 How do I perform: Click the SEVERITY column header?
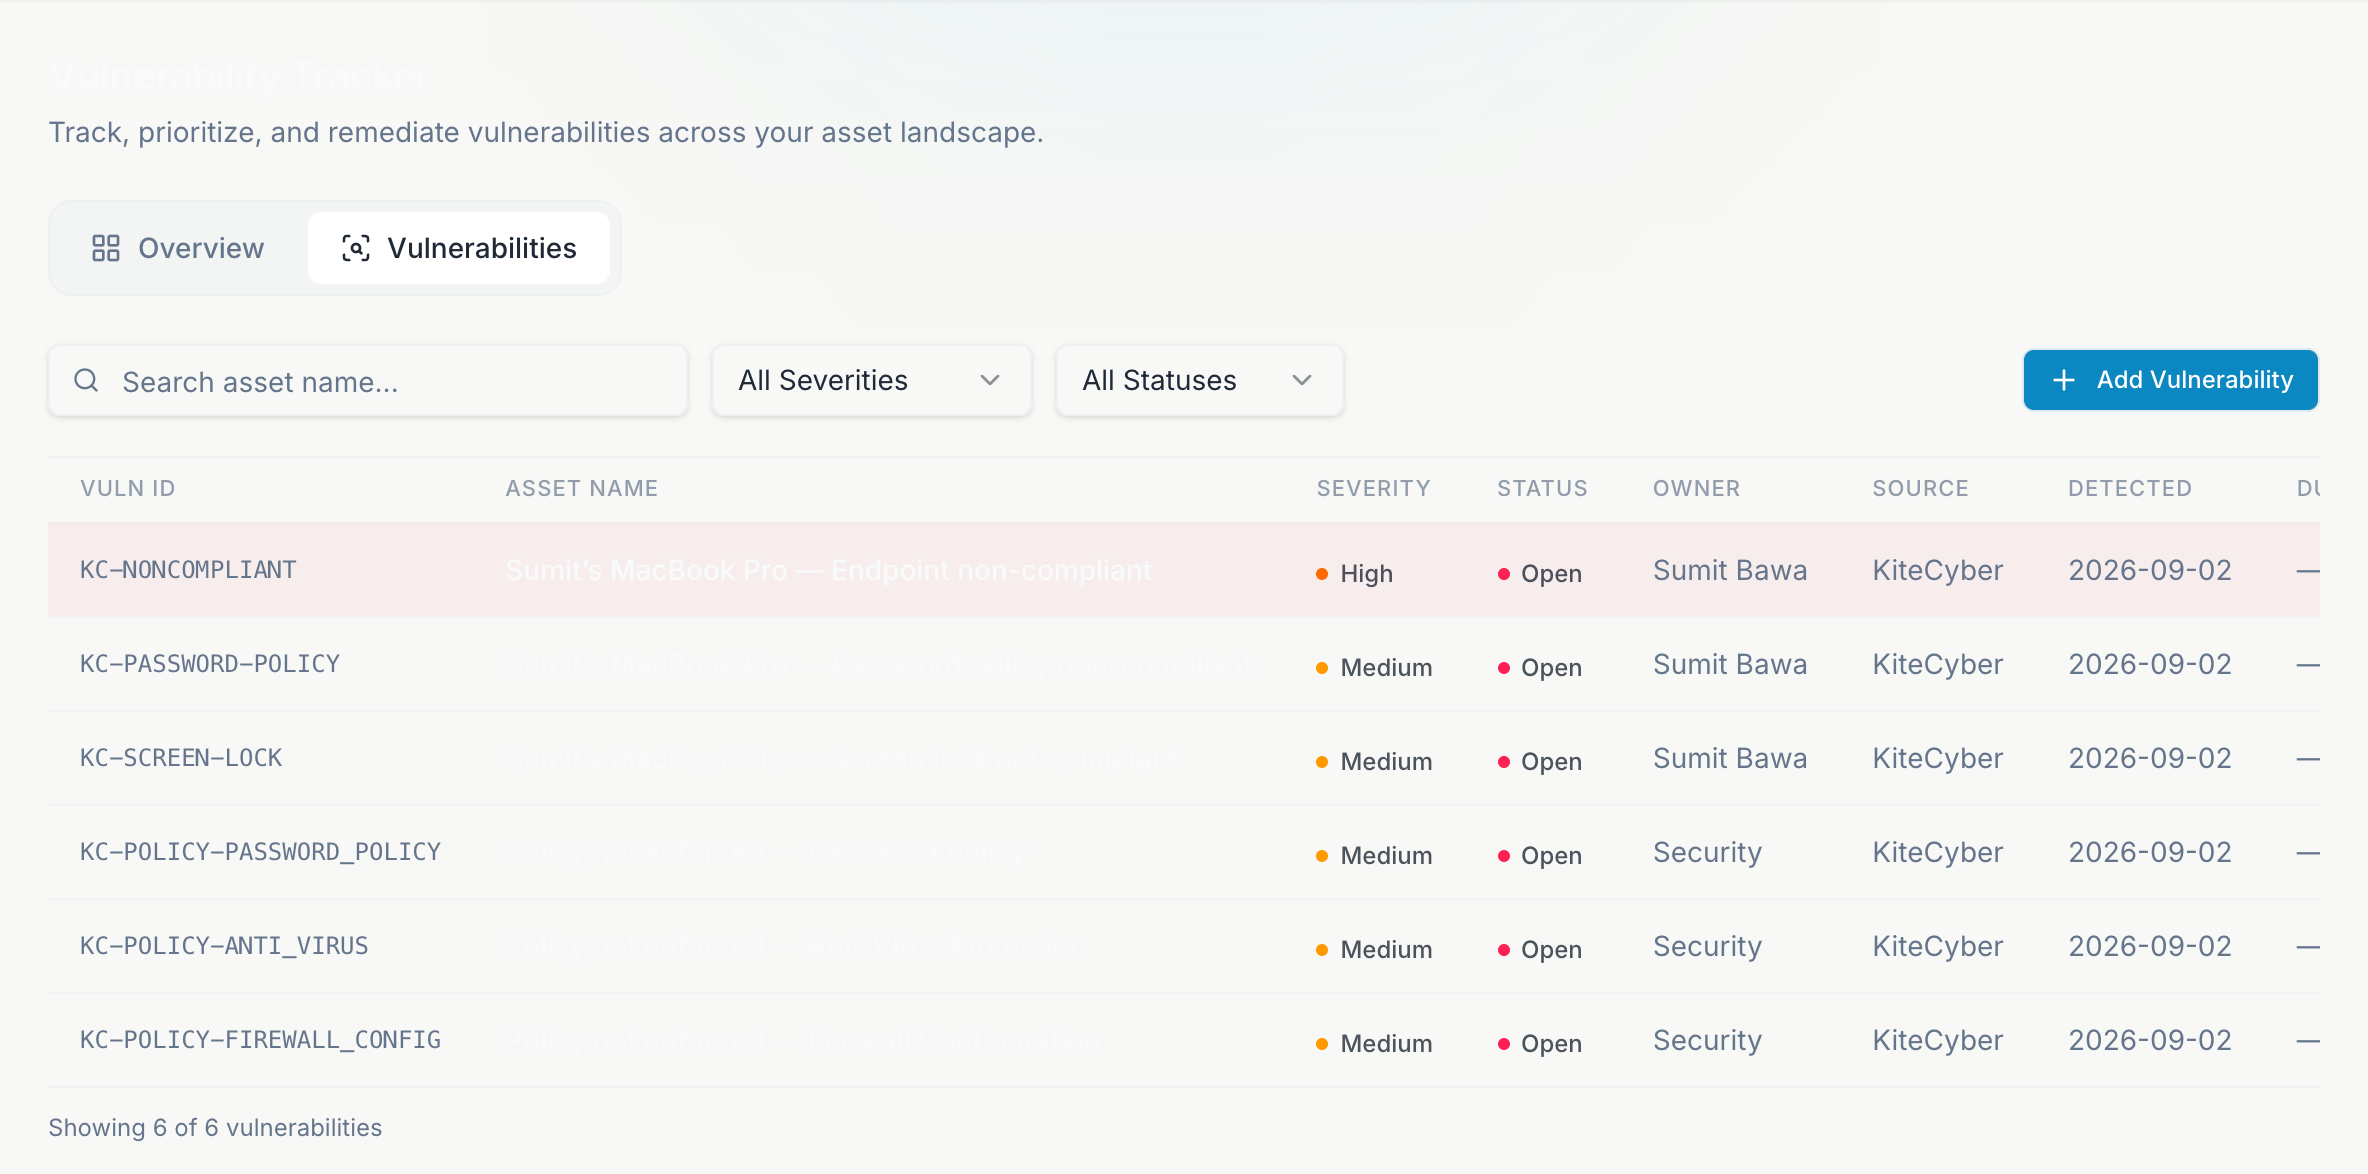point(1373,488)
